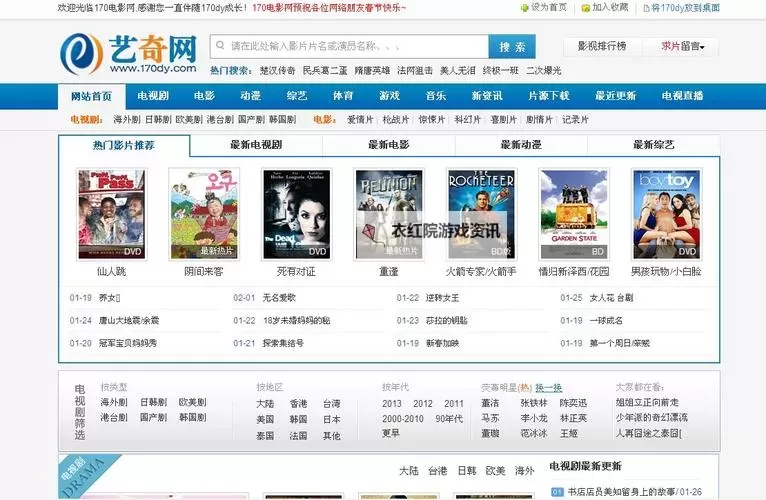Switch to the 最新综艺 tab

click(x=653, y=145)
